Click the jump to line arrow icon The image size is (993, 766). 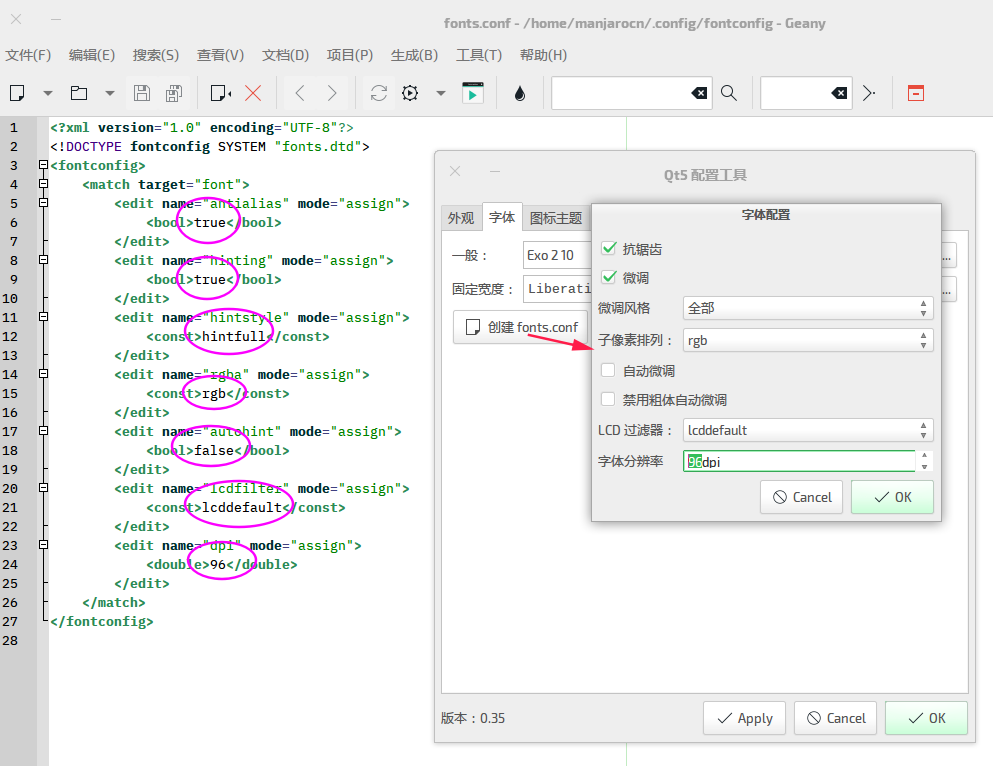[x=869, y=93]
